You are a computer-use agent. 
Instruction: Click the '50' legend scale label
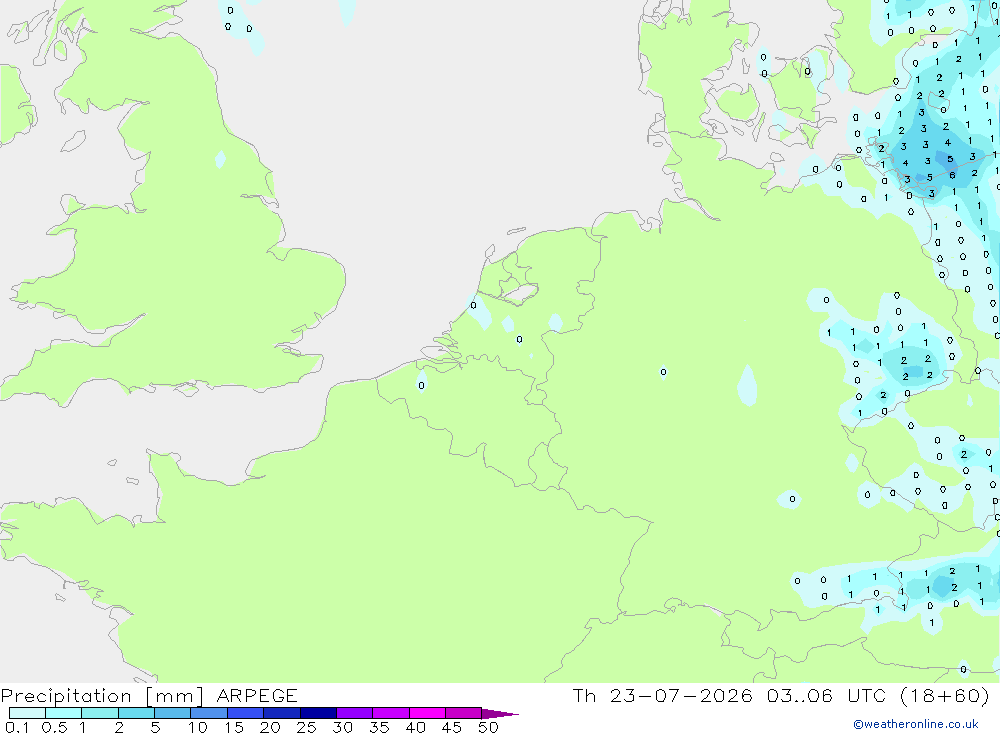point(488,727)
